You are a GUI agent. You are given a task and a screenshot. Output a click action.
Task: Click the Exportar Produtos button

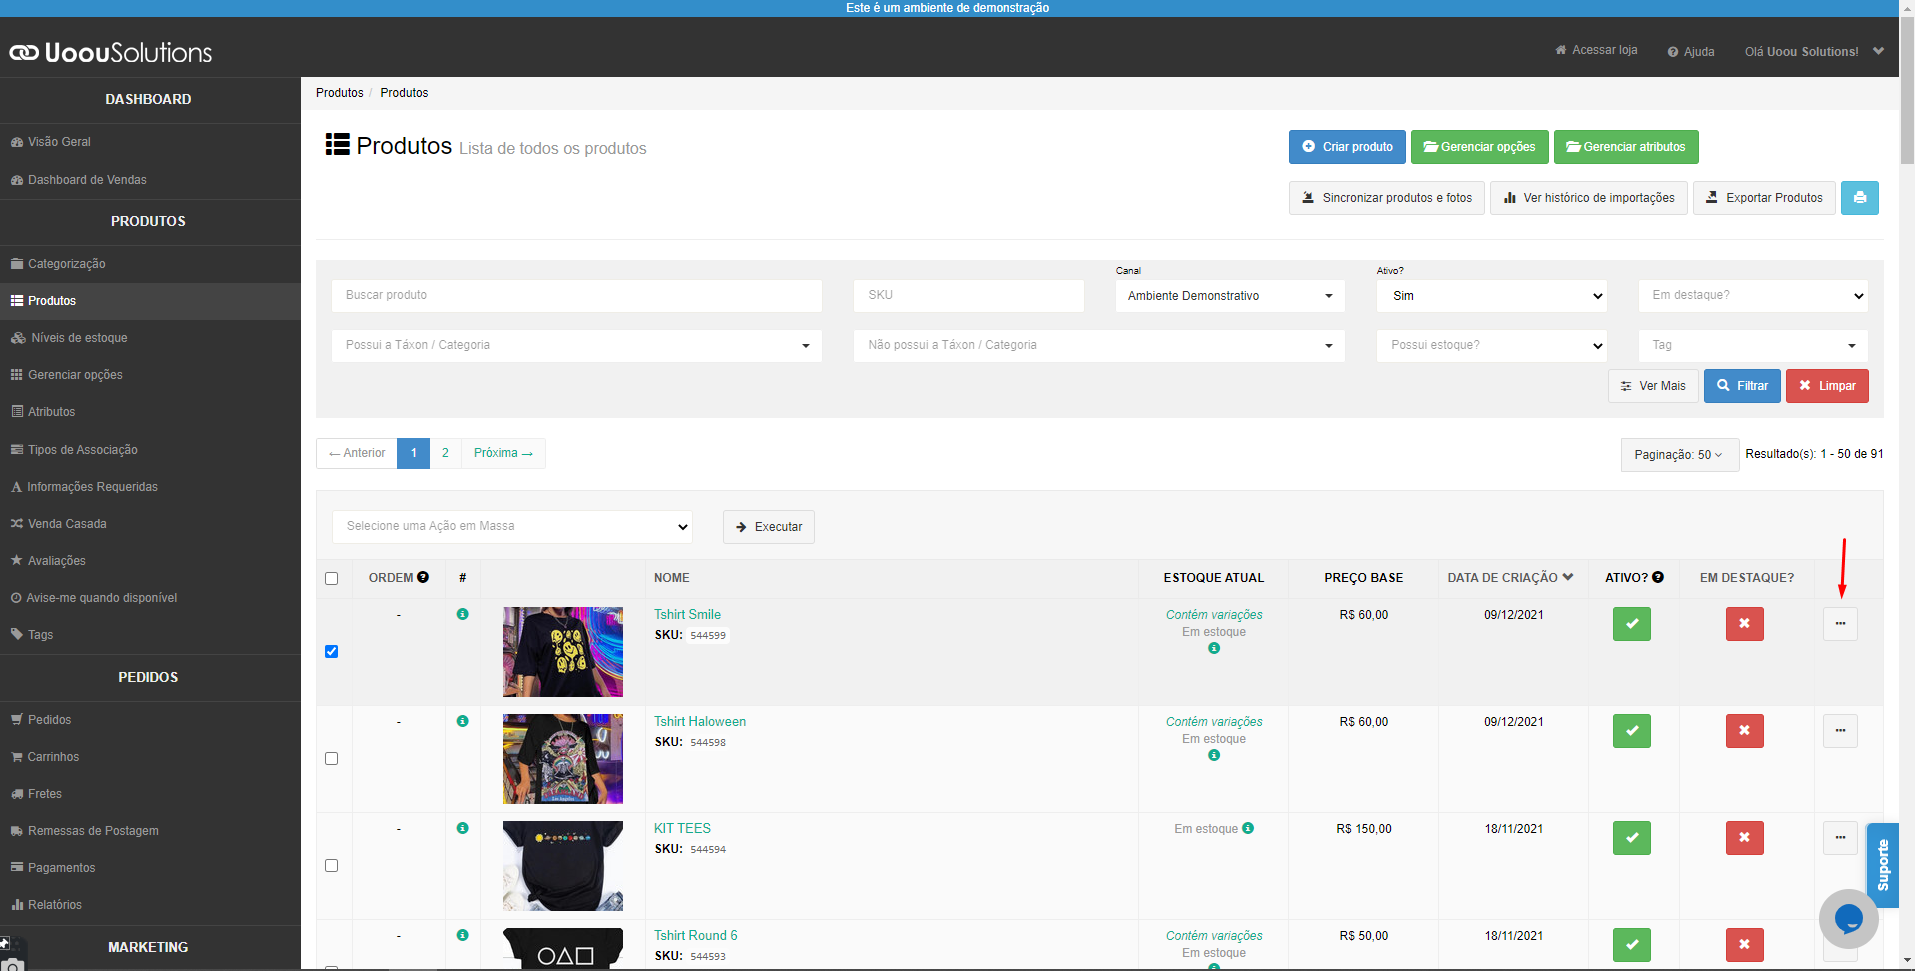[x=1764, y=198]
